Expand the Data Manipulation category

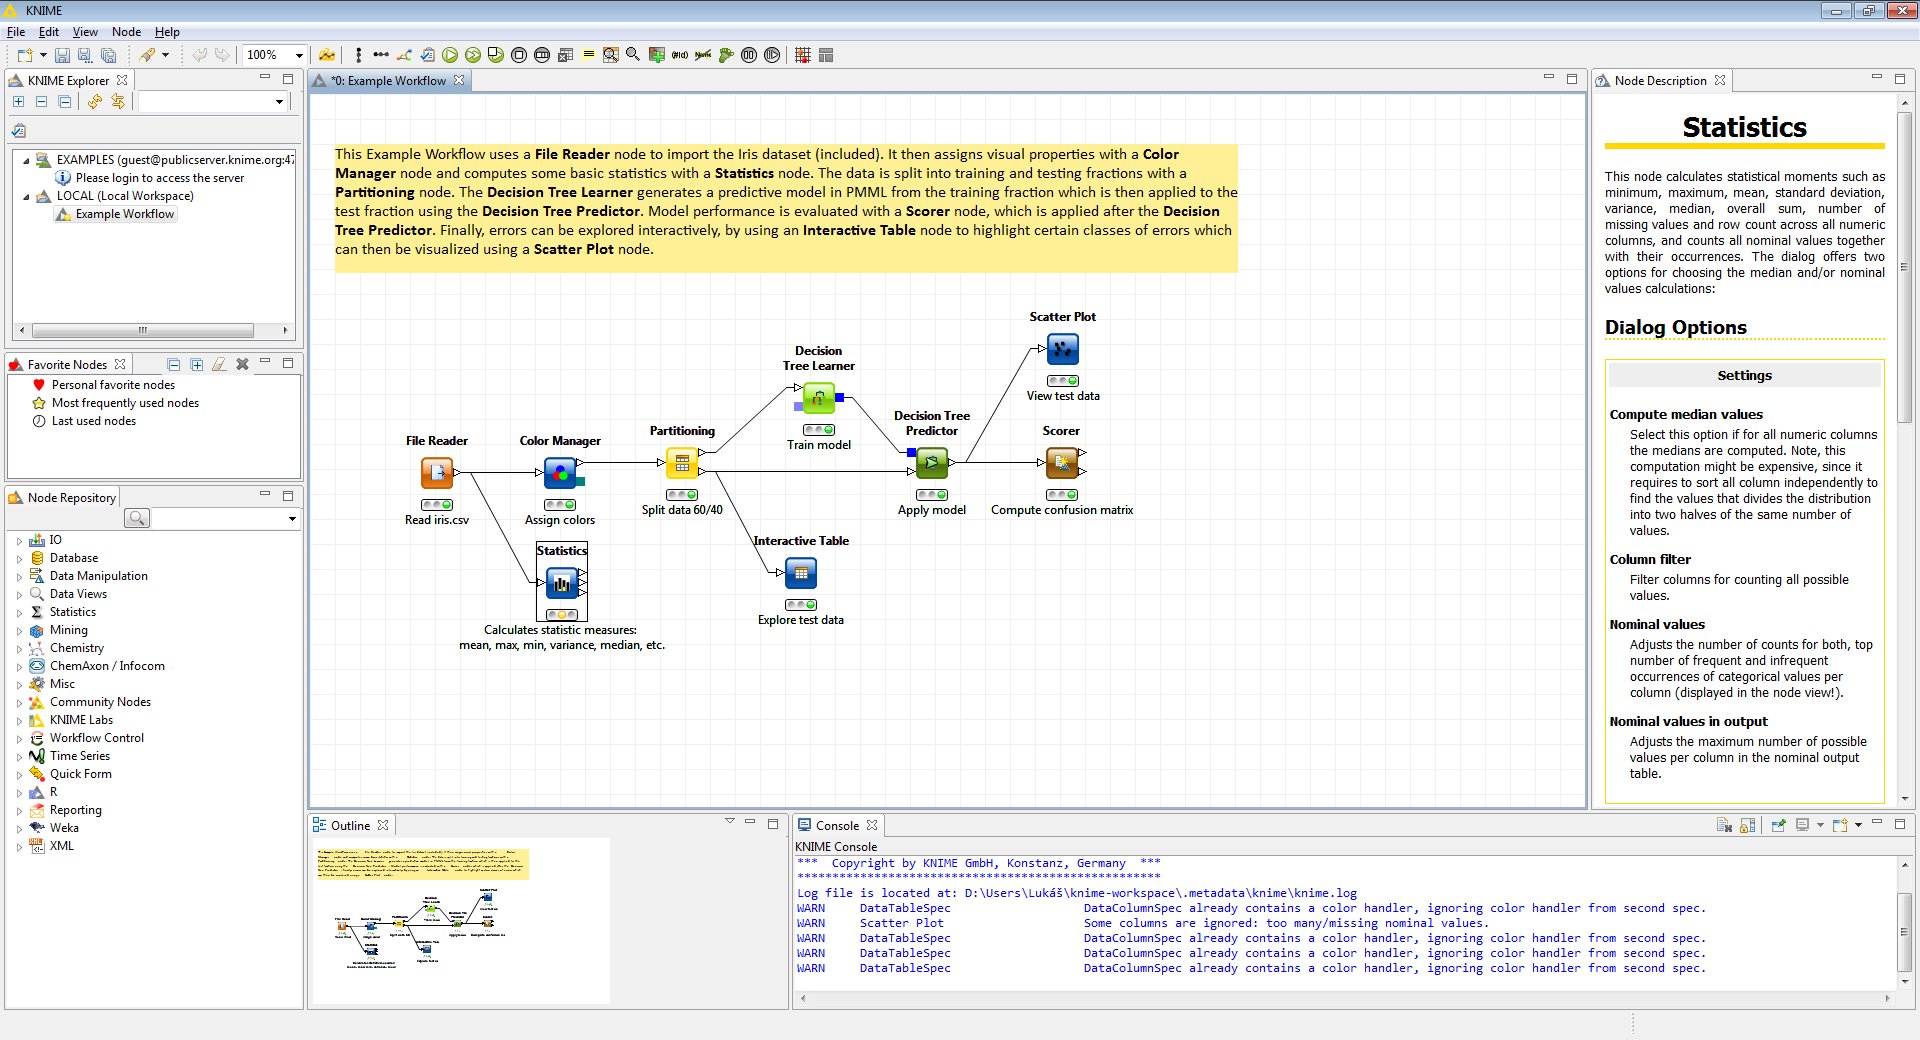pos(19,576)
